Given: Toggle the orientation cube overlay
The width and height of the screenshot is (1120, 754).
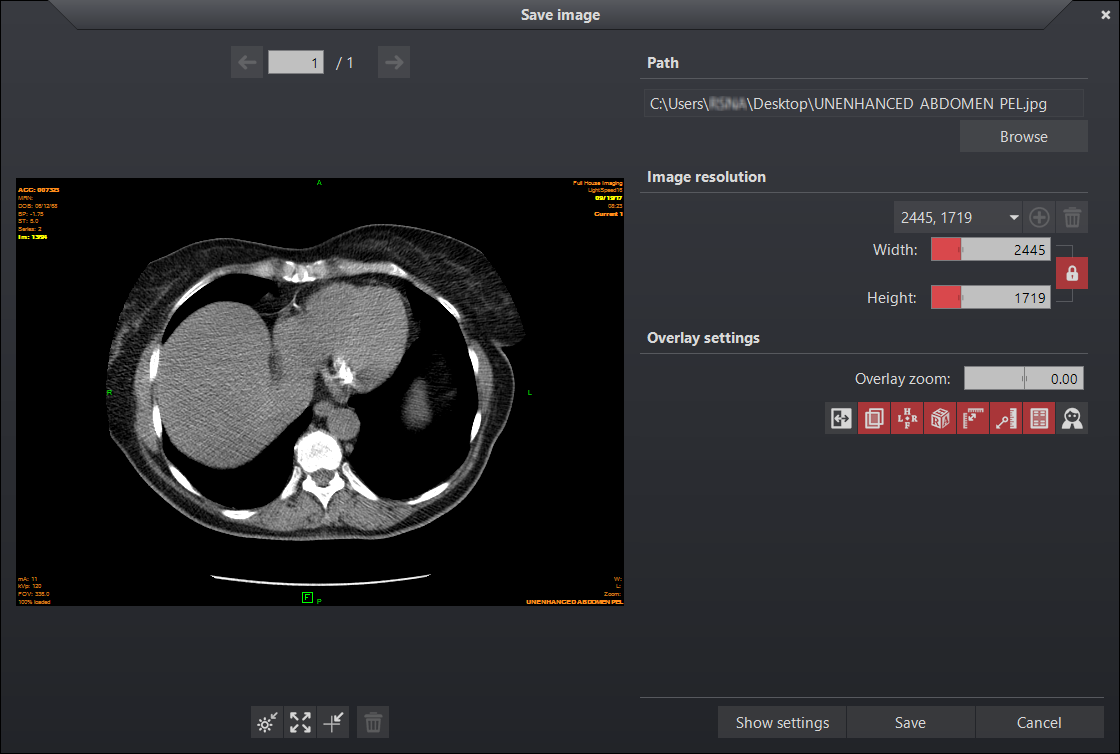Looking at the screenshot, I should tap(940, 419).
